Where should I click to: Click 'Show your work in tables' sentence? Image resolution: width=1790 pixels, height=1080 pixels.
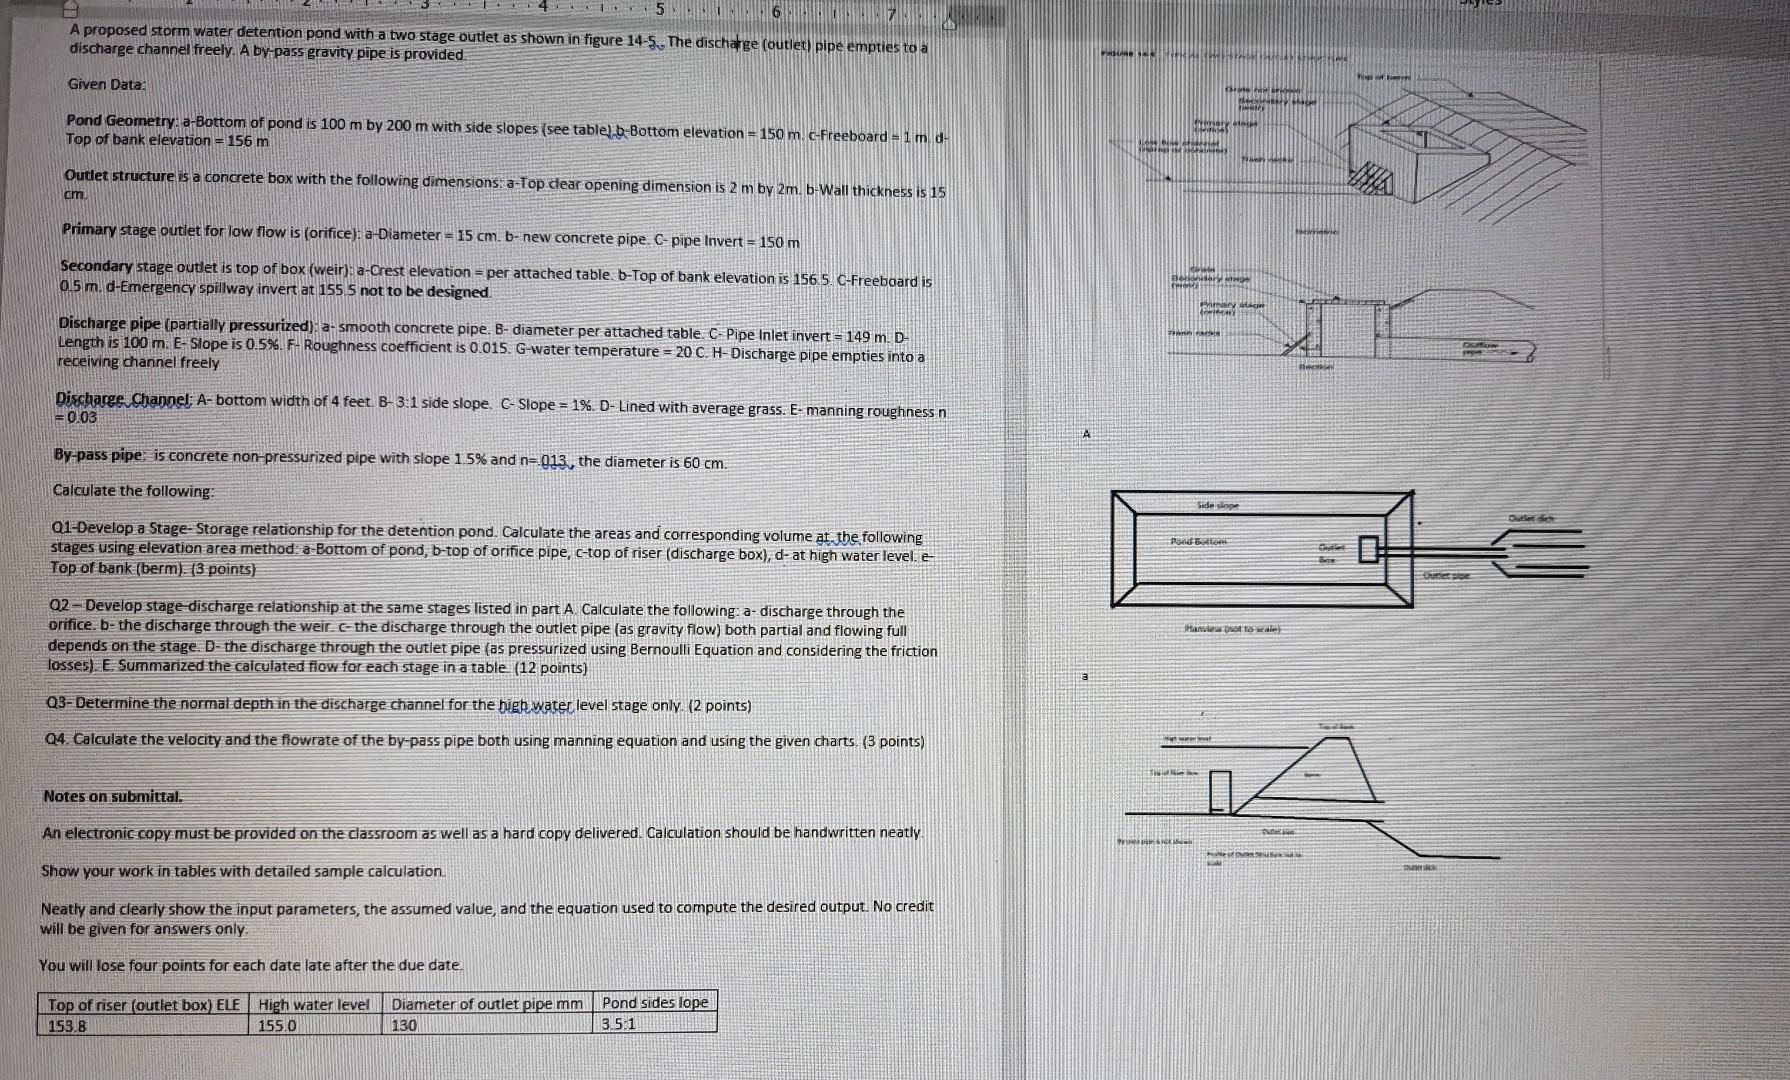coord(243,871)
